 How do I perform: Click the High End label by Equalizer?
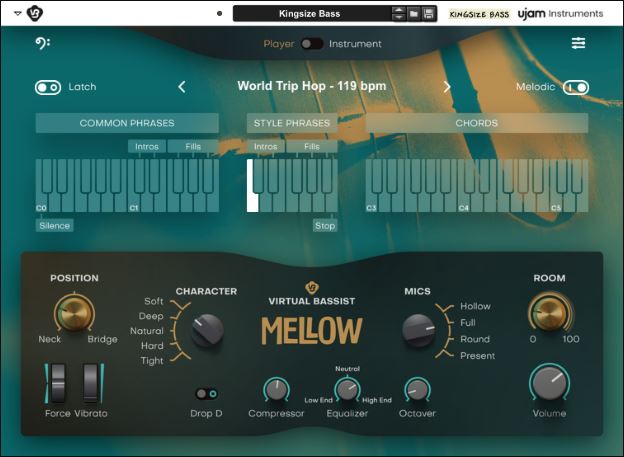click(x=377, y=400)
